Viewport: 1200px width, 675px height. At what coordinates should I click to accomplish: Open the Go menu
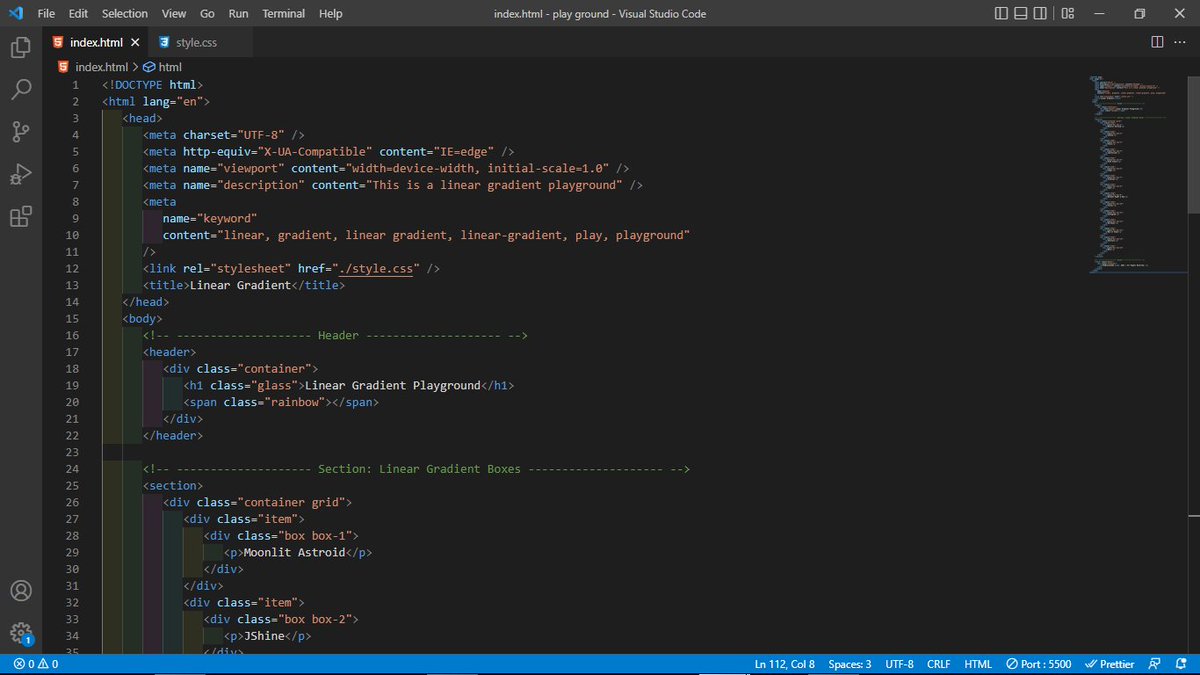coord(207,13)
